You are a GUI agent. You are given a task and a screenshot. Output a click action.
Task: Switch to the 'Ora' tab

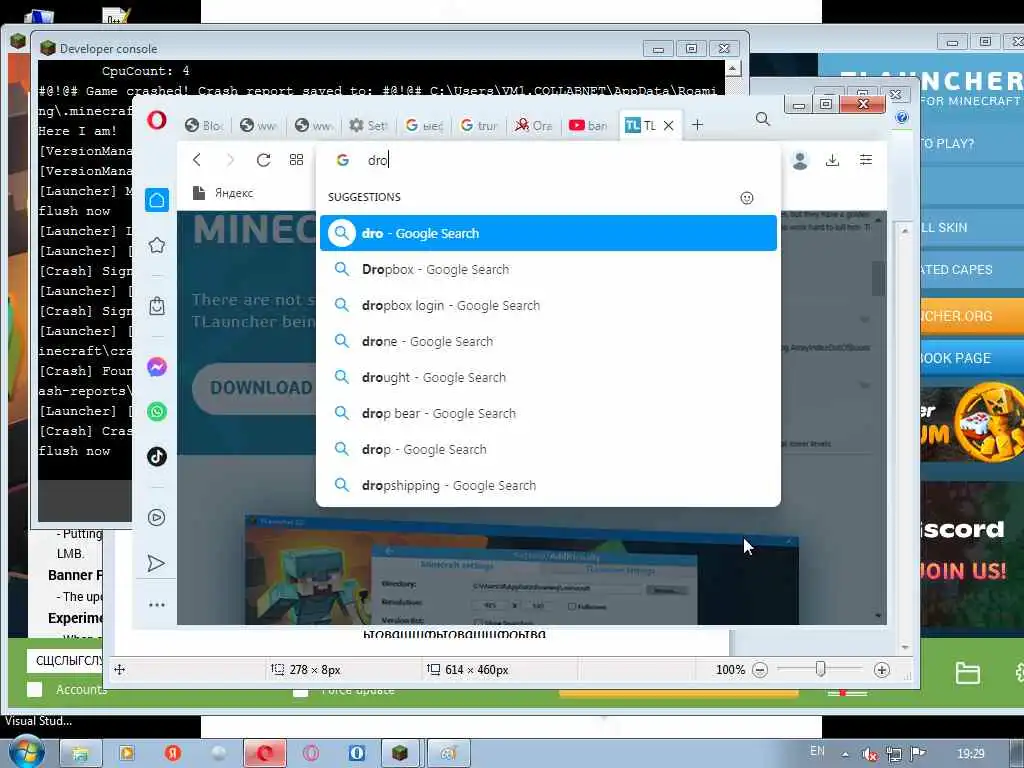click(533, 125)
